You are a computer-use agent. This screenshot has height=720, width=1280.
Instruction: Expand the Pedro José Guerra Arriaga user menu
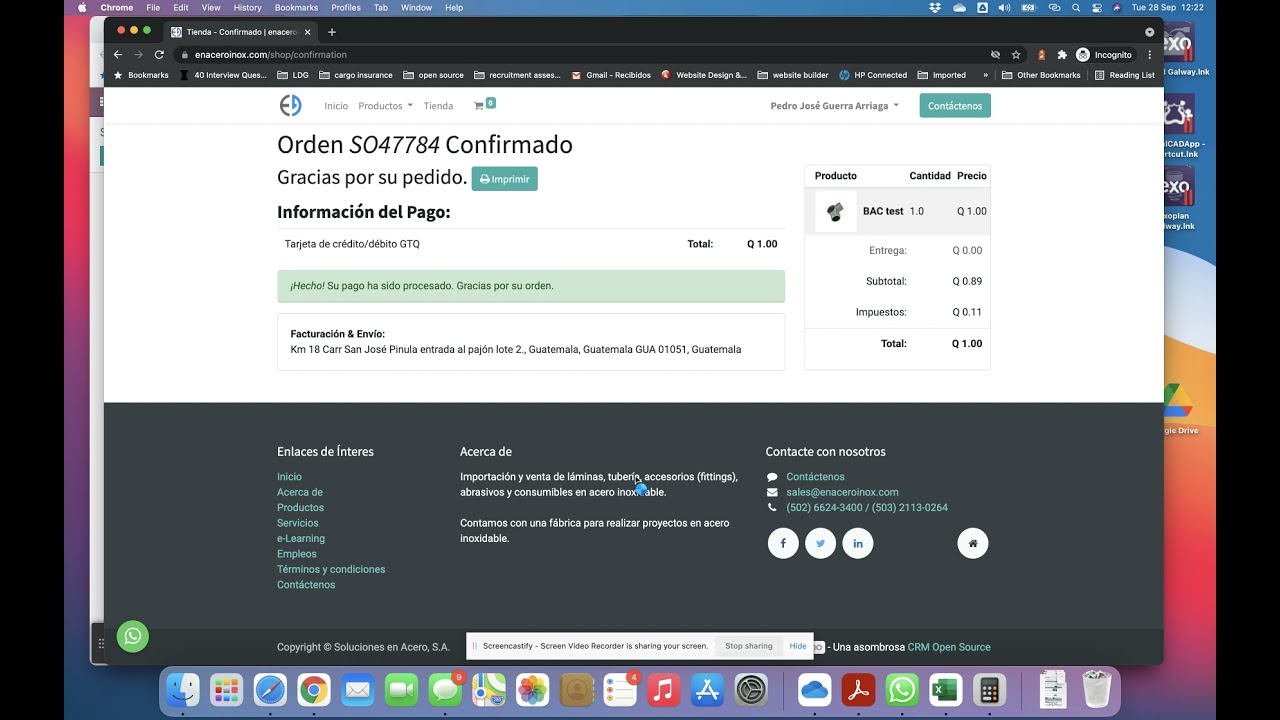[834, 106]
